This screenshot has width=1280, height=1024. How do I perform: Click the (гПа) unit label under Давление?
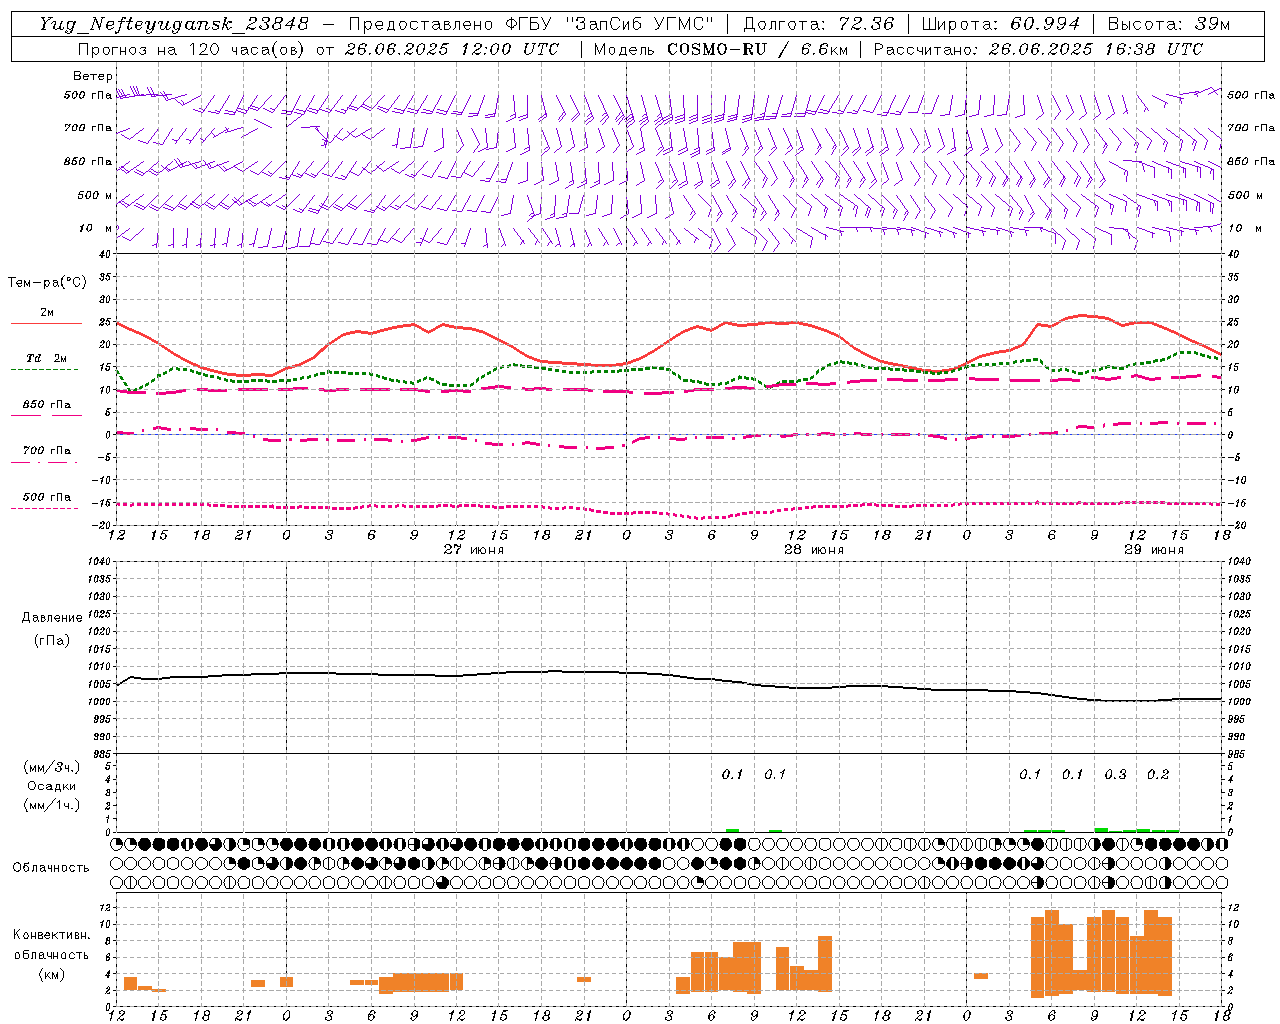(x=52, y=640)
